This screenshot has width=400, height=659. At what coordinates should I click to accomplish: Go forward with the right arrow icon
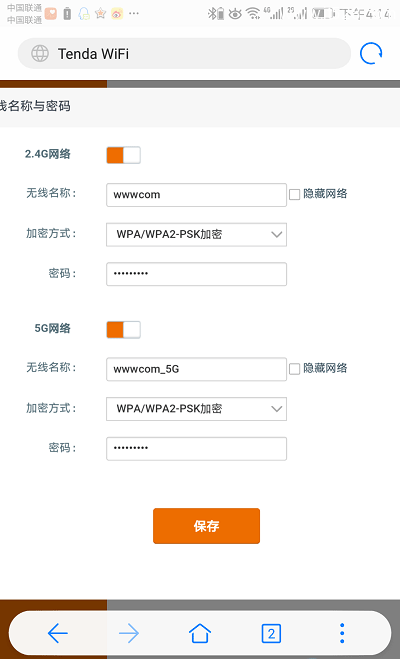tap(129, 633)
